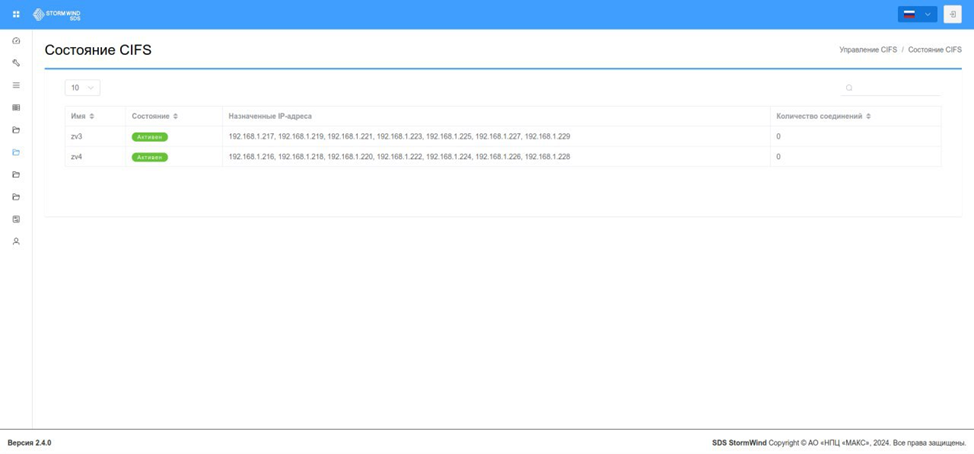Open the apps grid menu icon
The width and height of the screenshot is (974, 454).
click(16, 14)
